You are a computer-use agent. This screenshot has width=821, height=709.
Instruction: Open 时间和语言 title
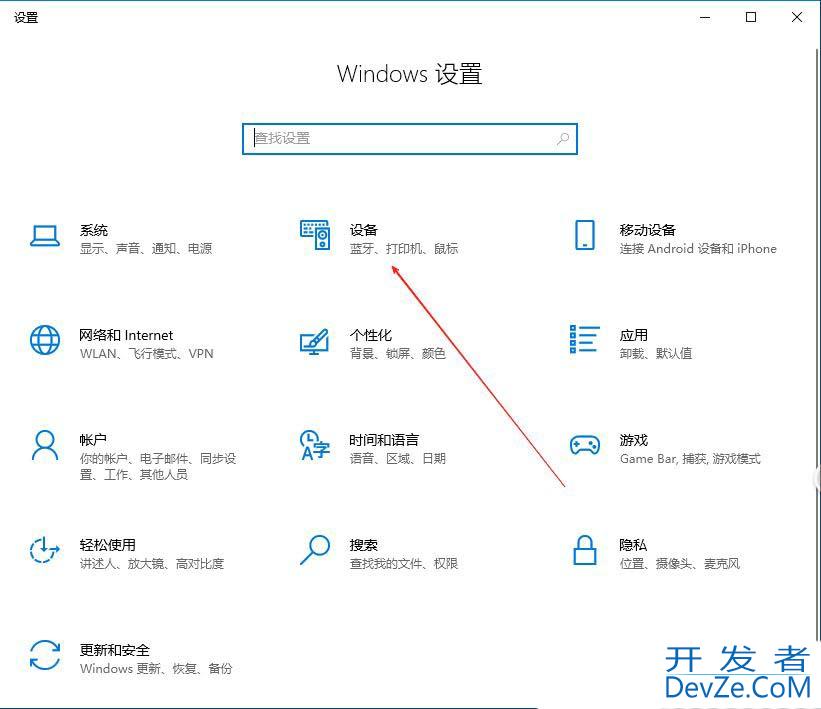(x=384, y=440)
